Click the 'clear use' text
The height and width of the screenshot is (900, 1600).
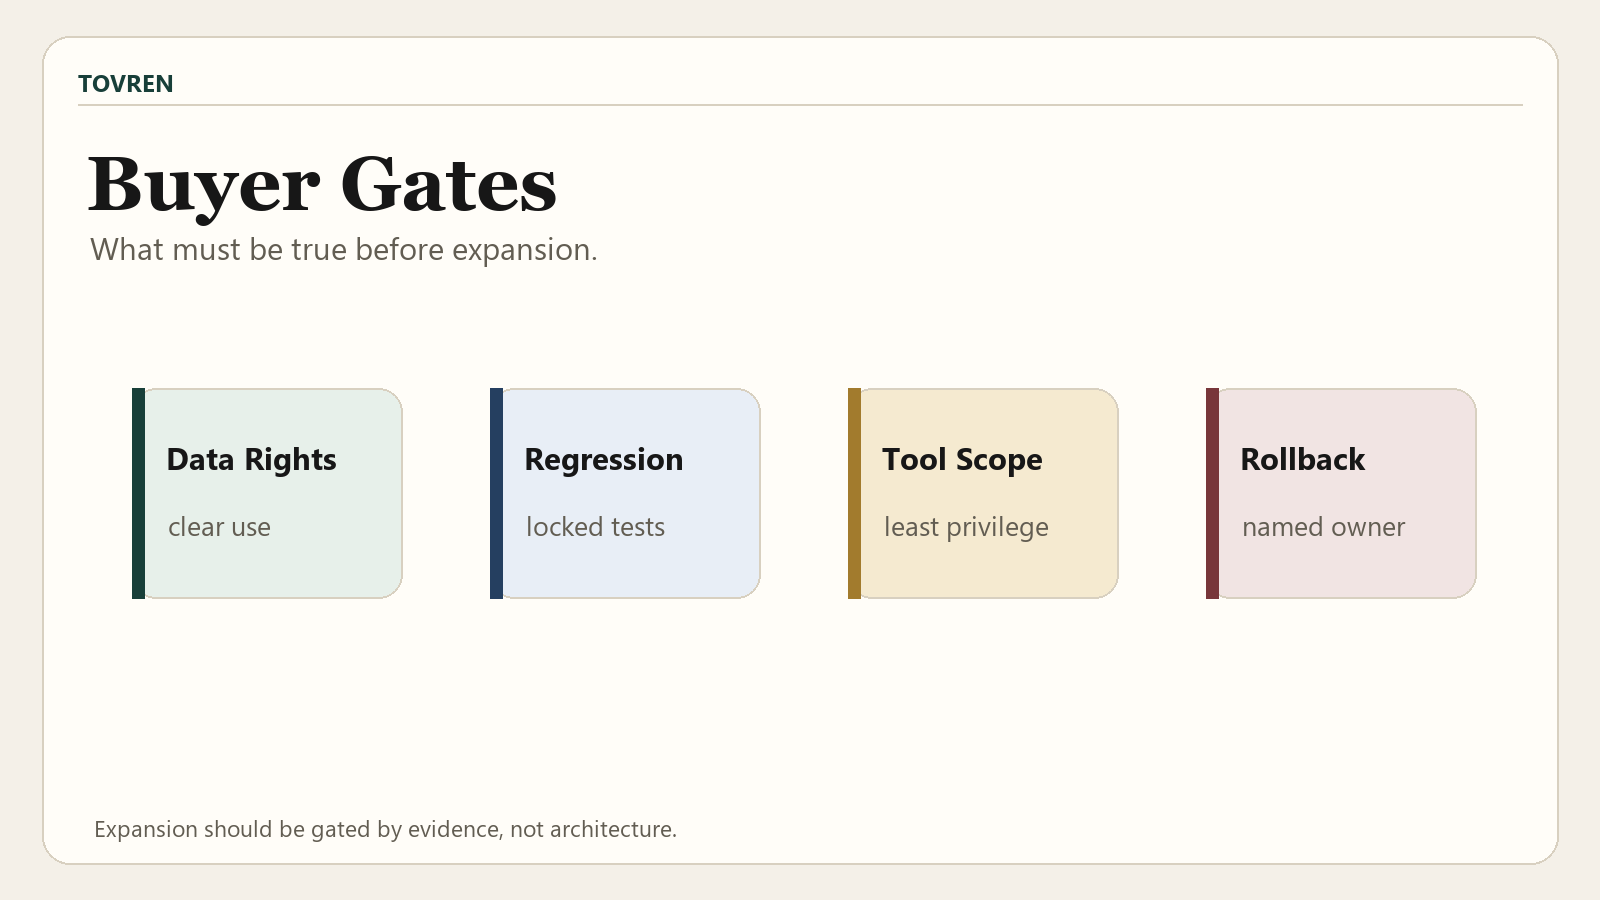(x=219, y=527)
